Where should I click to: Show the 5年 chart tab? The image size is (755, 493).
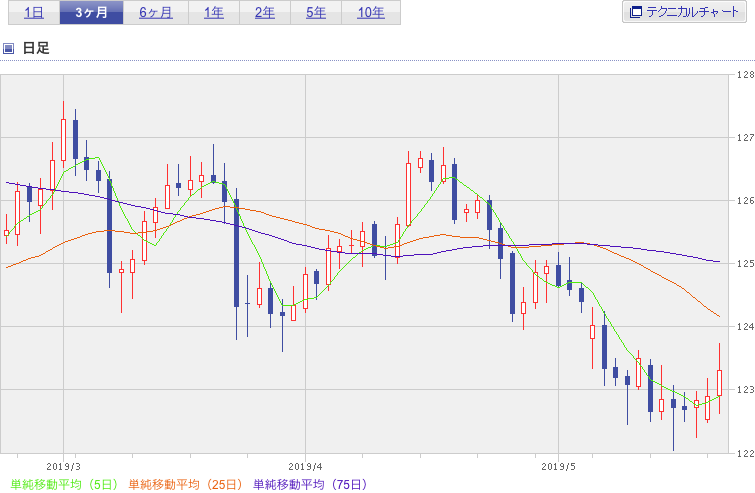316,13
